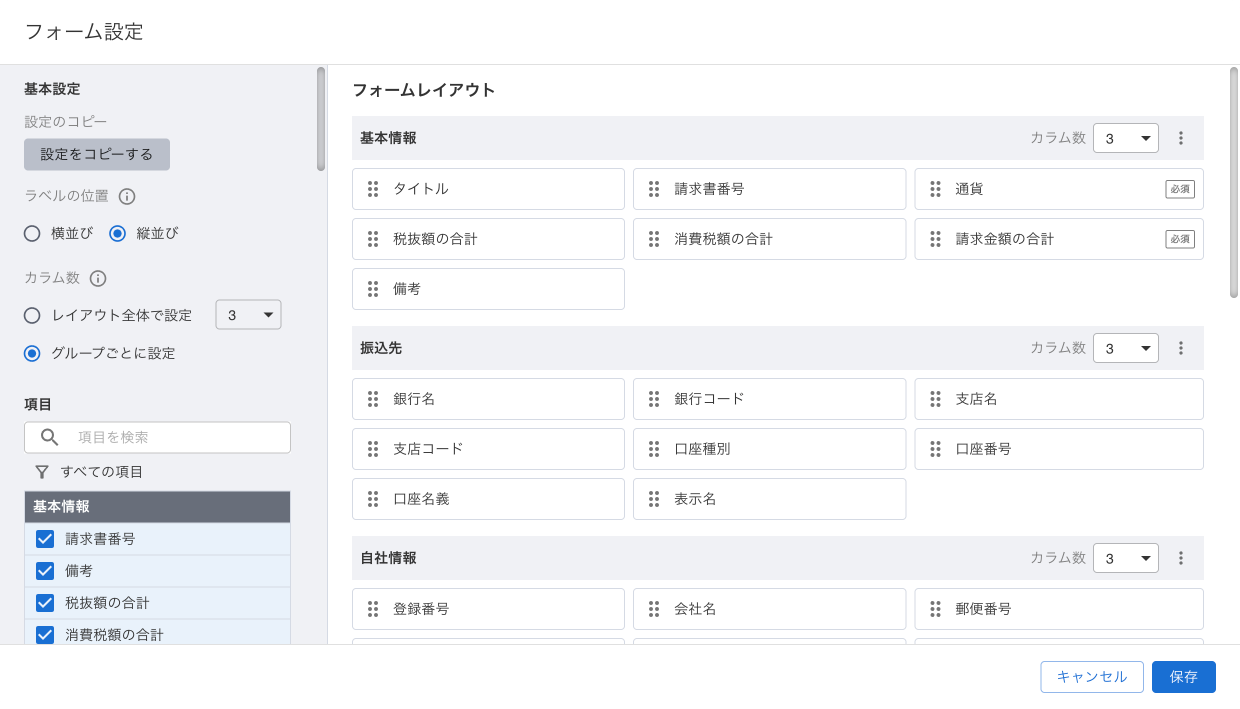Open the three-dot menu for 振込先 group

(1180, 348)
